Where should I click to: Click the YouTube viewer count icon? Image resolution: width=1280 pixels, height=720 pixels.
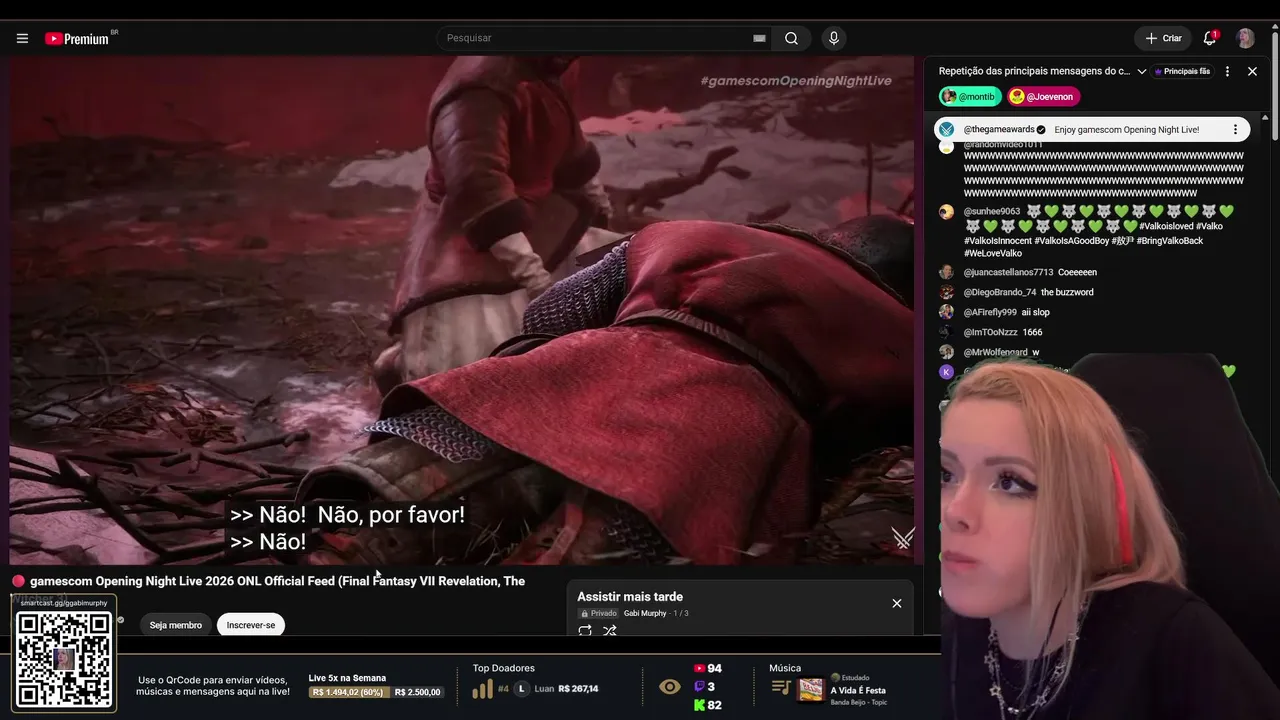point(699,669)
